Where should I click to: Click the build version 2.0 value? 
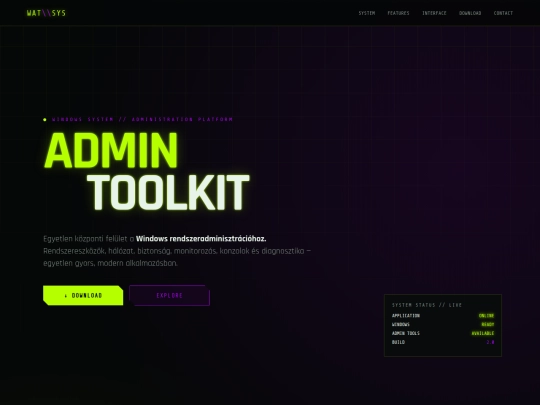[490, 342]
